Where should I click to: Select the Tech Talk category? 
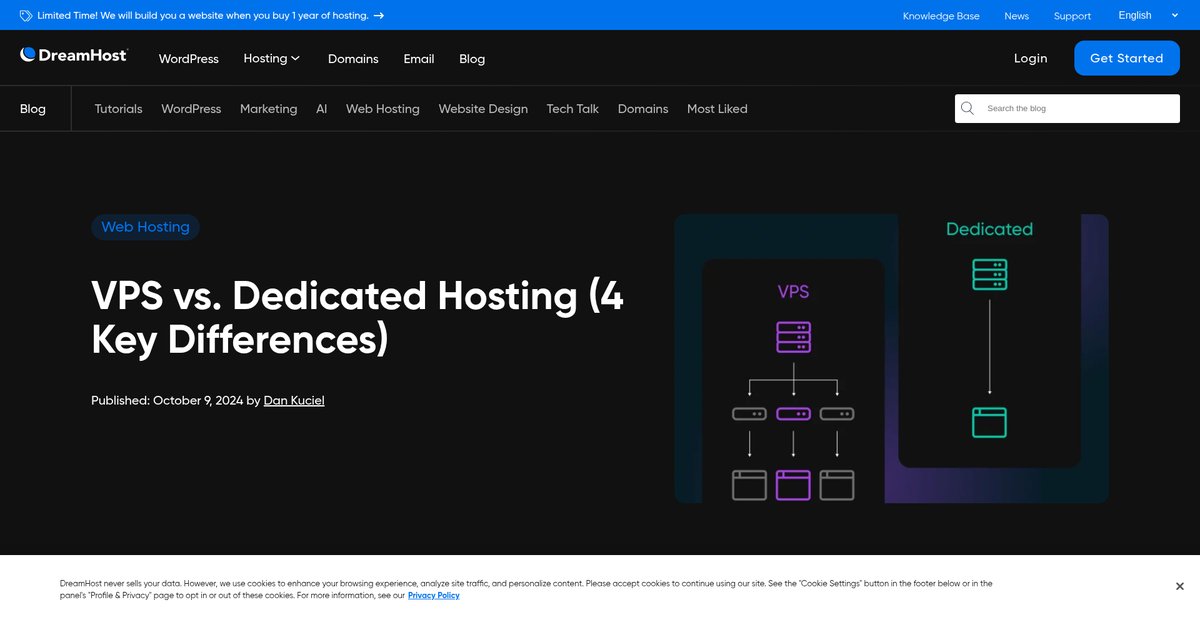[x=573, y=109]
